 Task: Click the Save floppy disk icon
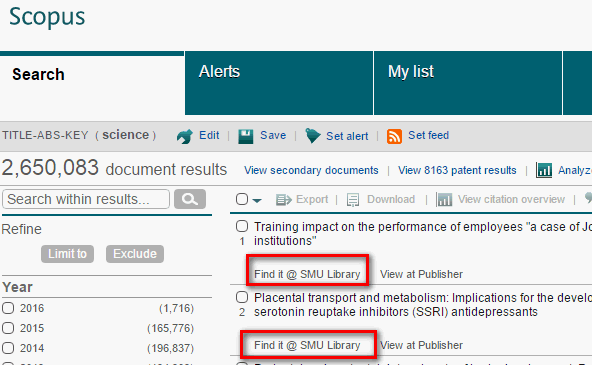click(x=245, y=136)
